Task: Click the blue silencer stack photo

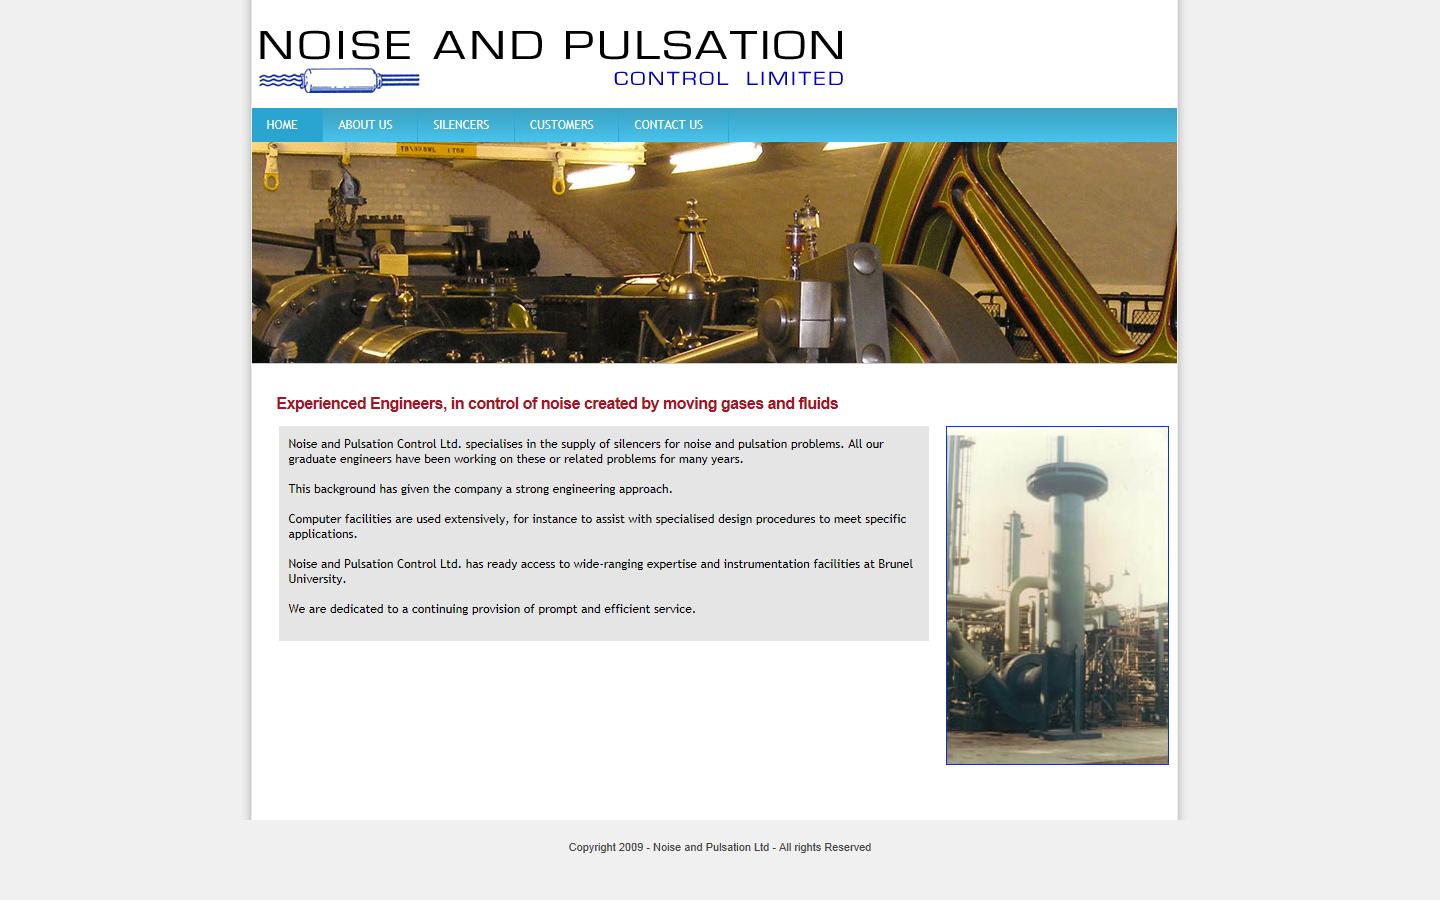Action: [1056, 595]
